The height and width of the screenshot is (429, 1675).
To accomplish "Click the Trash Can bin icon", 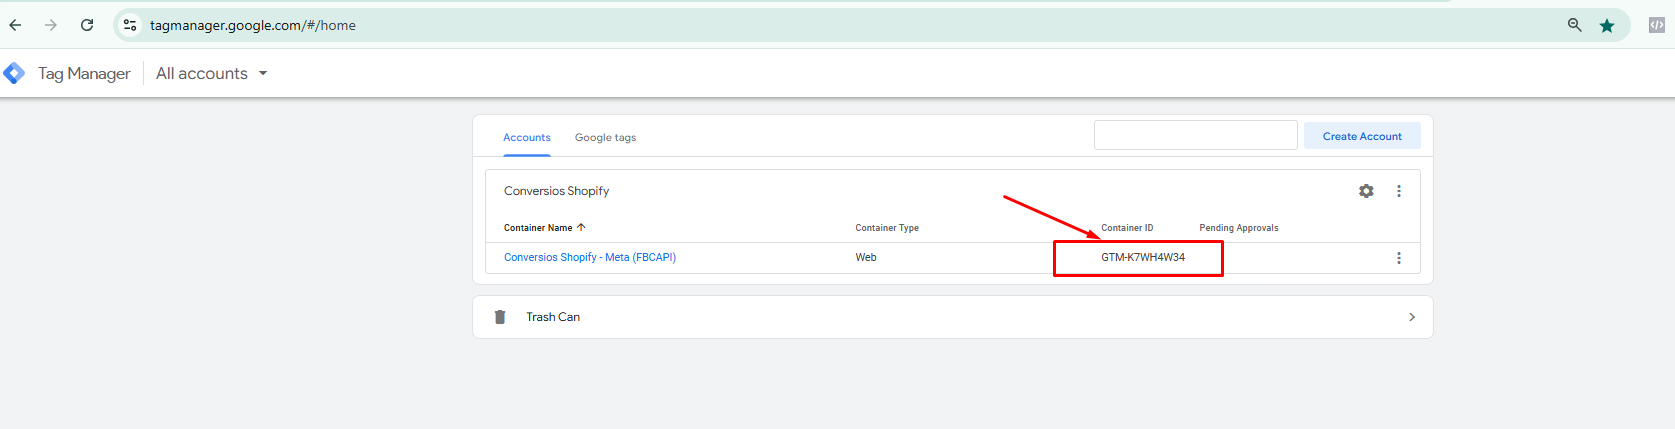I will [500, 317].
